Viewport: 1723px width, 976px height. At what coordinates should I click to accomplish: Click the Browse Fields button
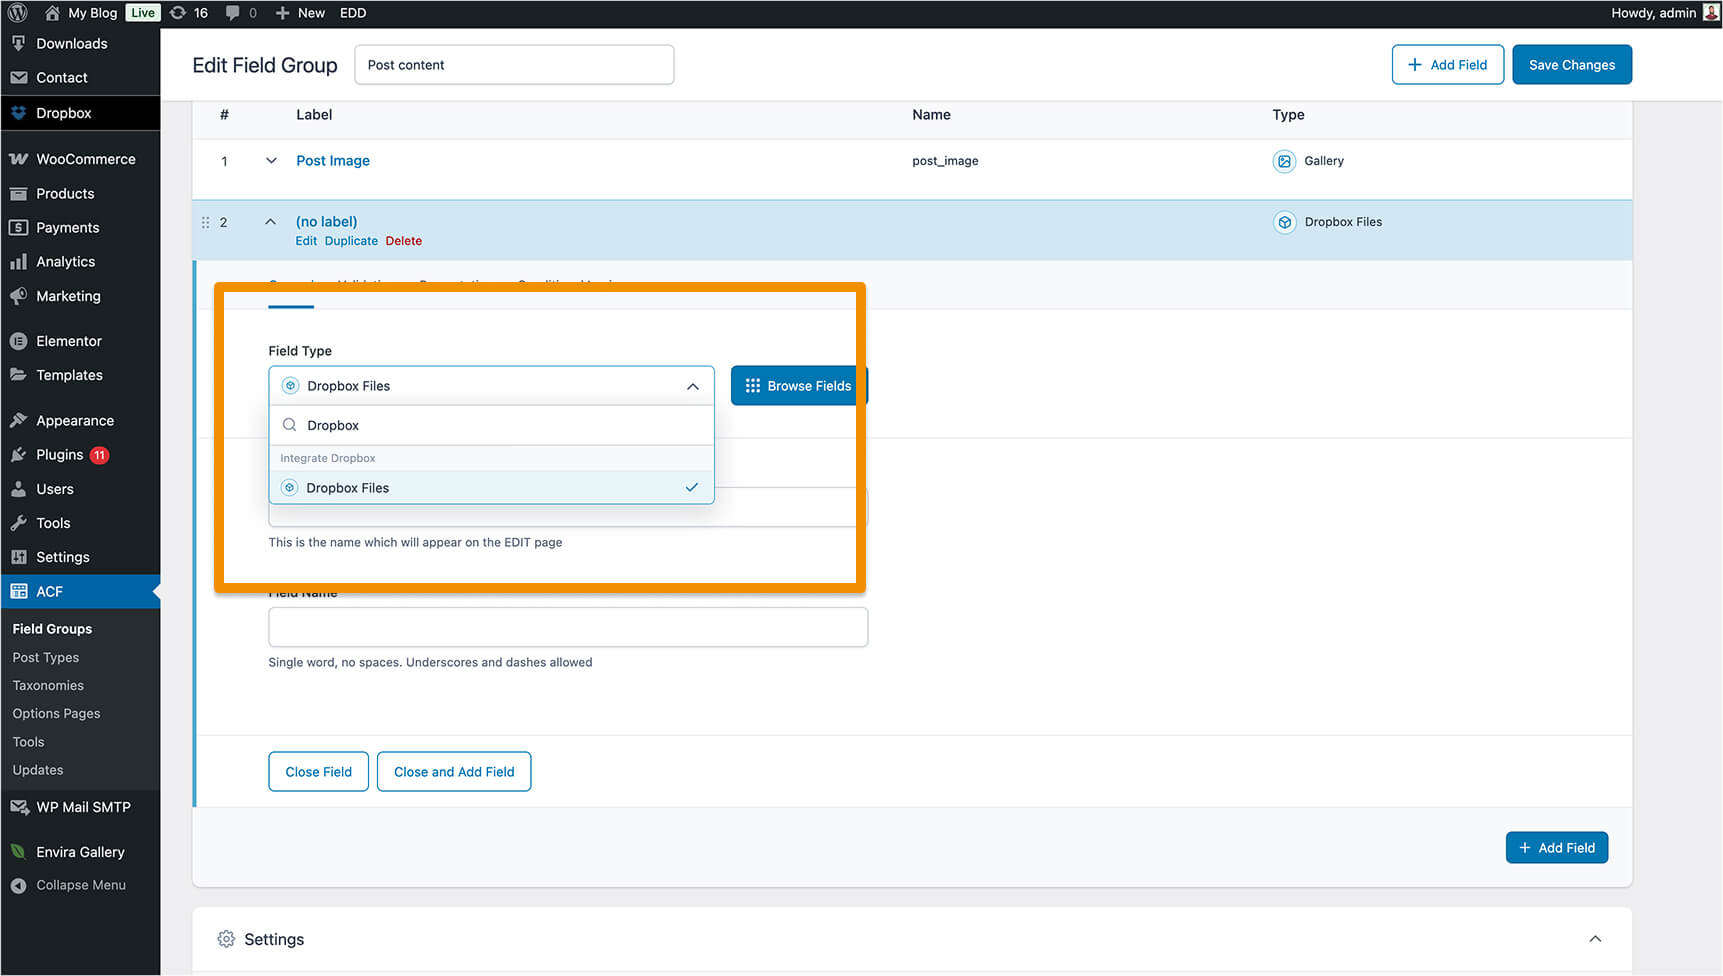click(799, 386)
